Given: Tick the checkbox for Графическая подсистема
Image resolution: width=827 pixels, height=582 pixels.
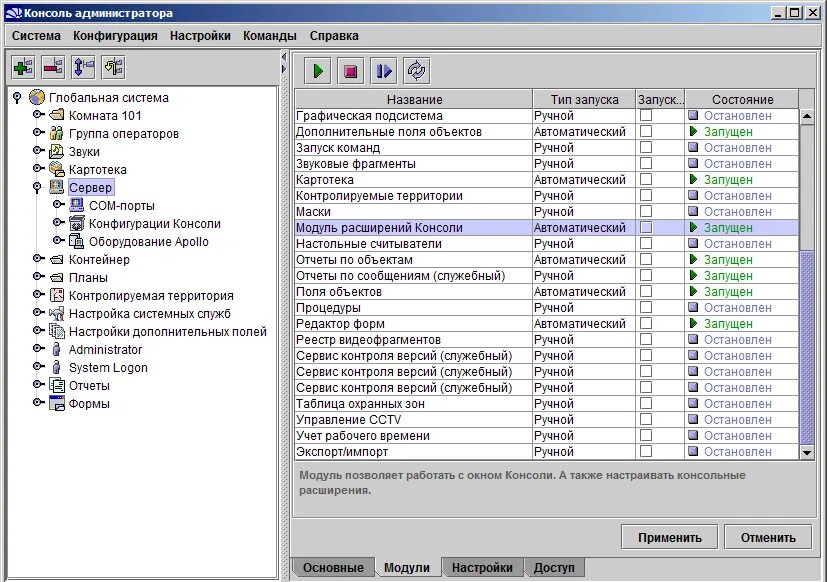Looking at the screenshot, I should 646,116.
